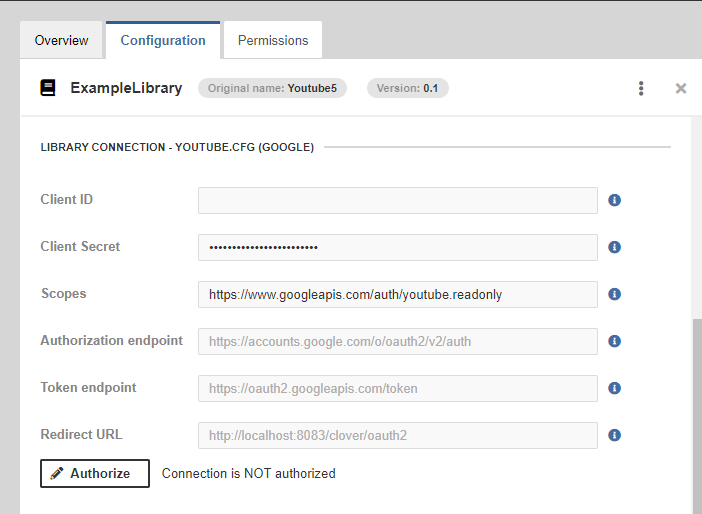
Task: Show info for Authorization endpoint
Action: 614,341
